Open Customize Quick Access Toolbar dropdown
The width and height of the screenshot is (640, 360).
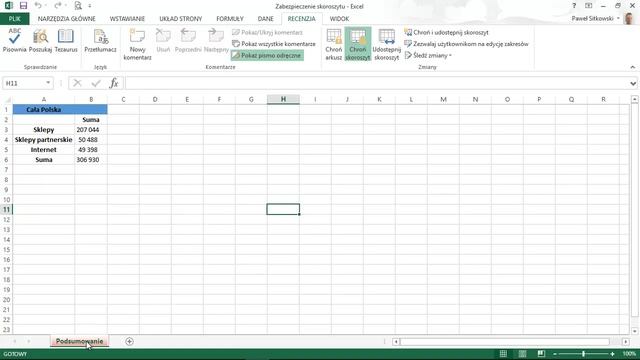pos(90,6)
